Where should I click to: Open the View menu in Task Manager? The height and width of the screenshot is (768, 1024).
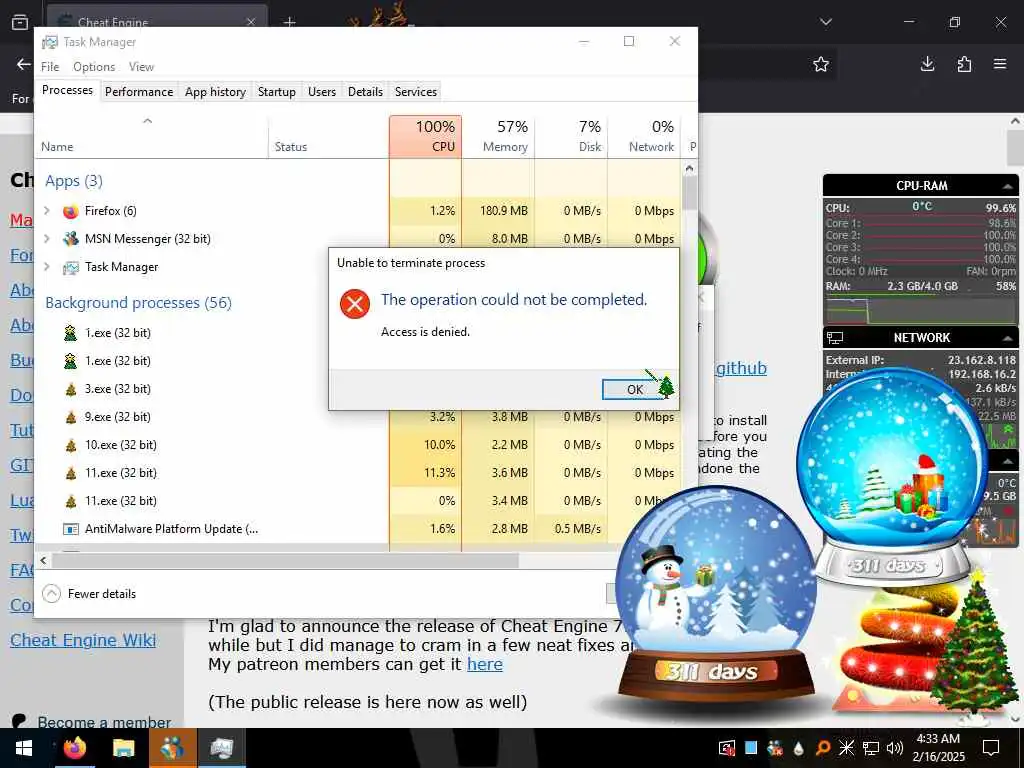(141, 67)
